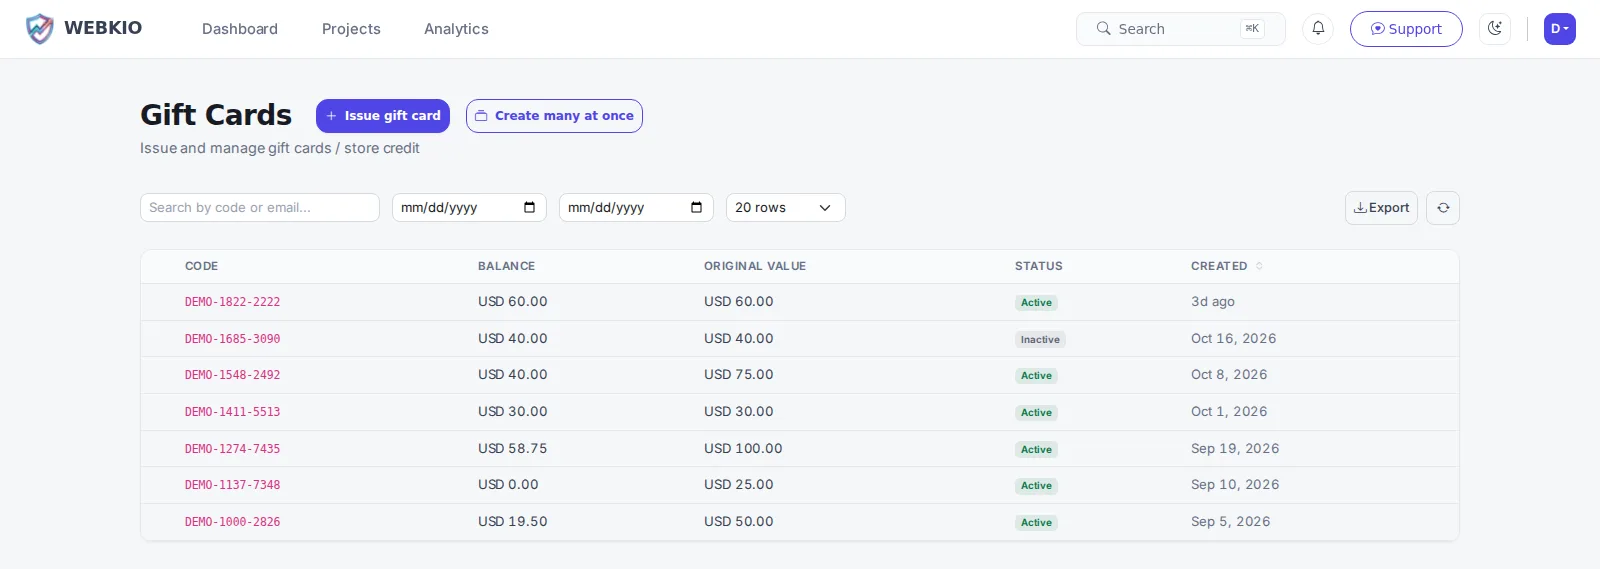Click the Gift Cards page heading
The height and width of the screenshot is (569, 1600).
(x=216, y=115)
